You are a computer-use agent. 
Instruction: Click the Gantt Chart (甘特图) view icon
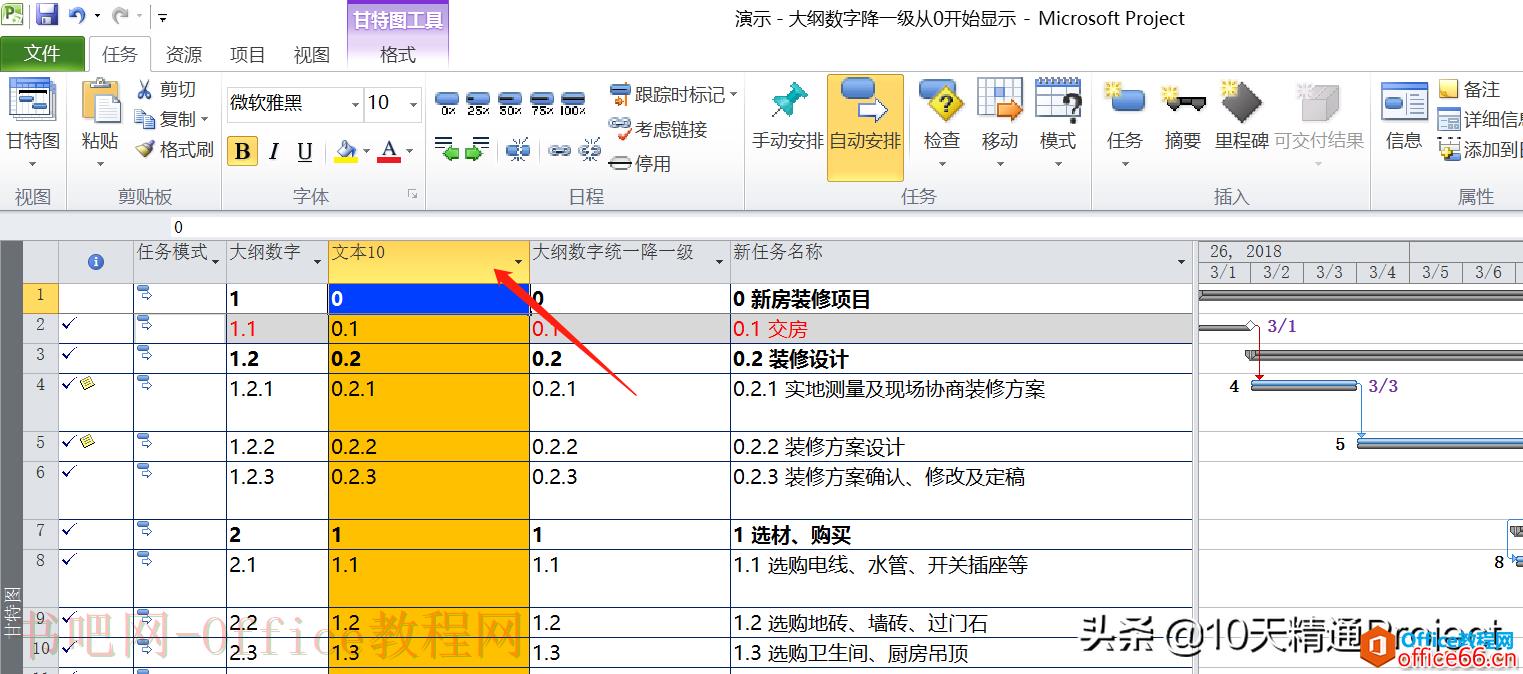(x=33, y=102)
